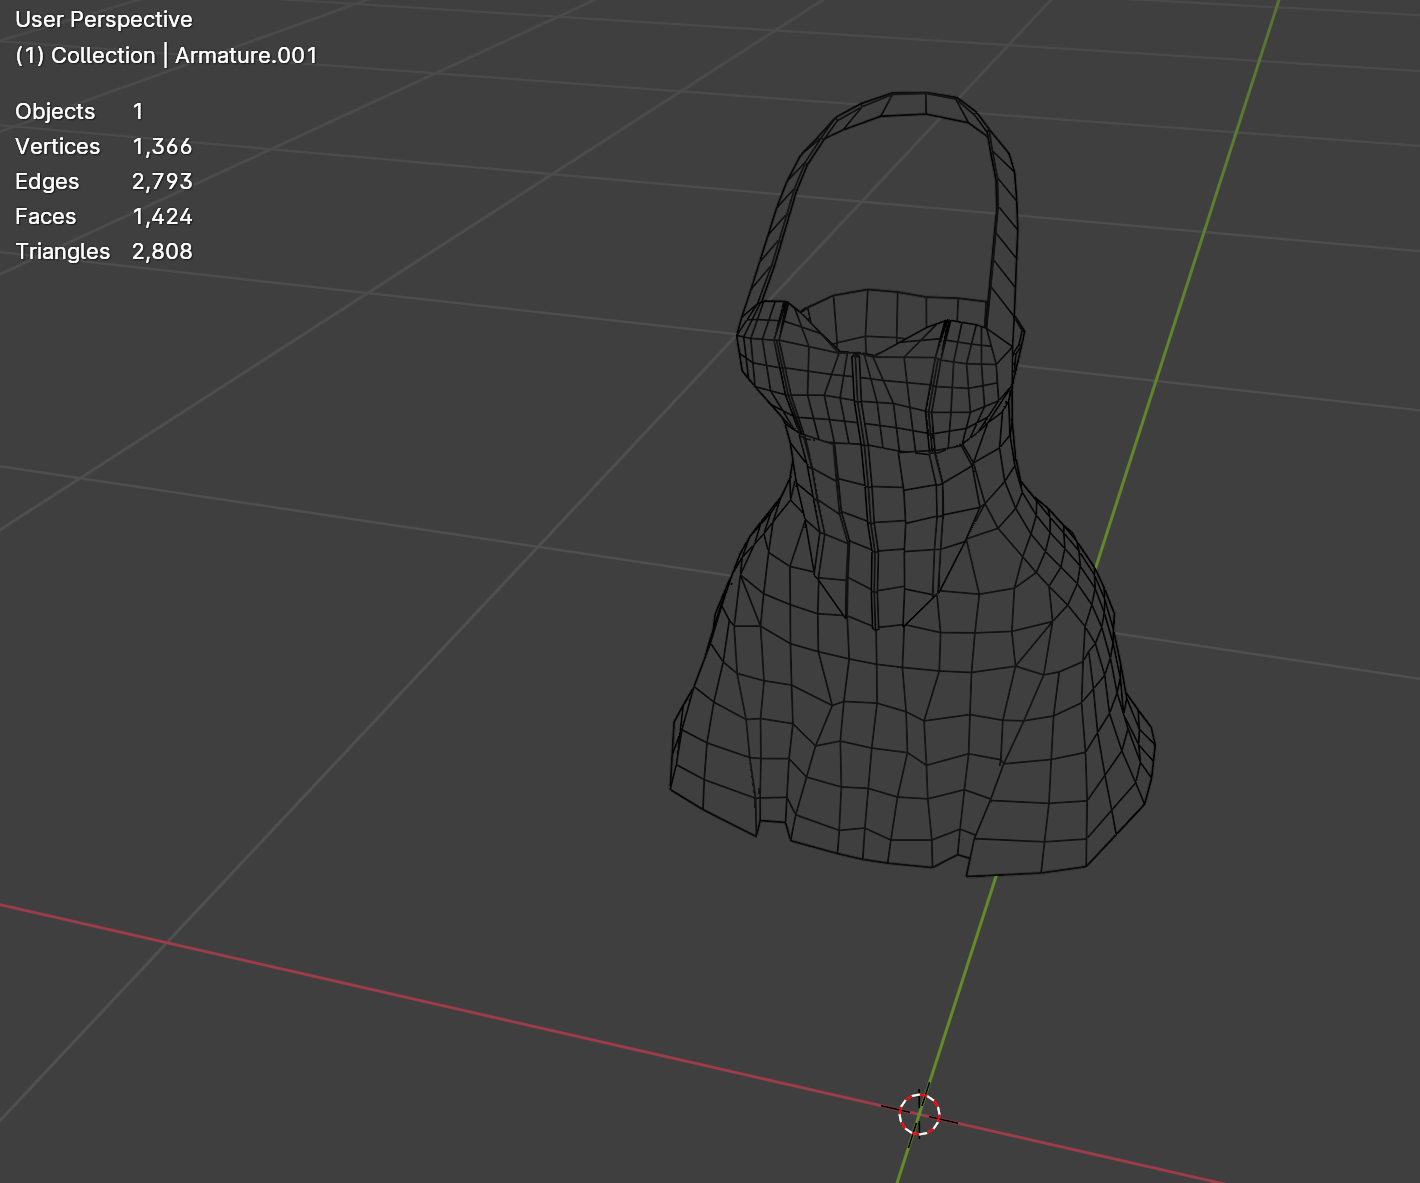This screenshot has height=1183, width=1420.
Task: Click the Faces count of 1,424
Action: point(163,216)
